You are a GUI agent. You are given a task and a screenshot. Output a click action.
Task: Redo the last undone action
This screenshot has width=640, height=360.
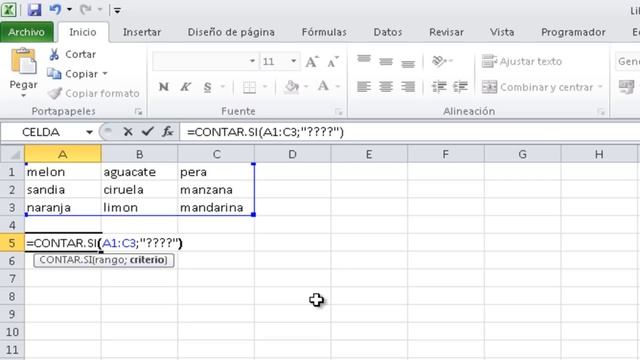click(85, 9)
